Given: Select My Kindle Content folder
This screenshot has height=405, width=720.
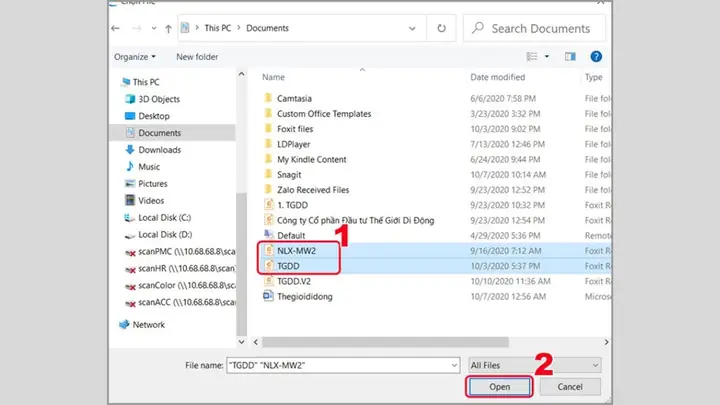Looking at the screenshot, I should pyautogui.click(x=311, y=159).
